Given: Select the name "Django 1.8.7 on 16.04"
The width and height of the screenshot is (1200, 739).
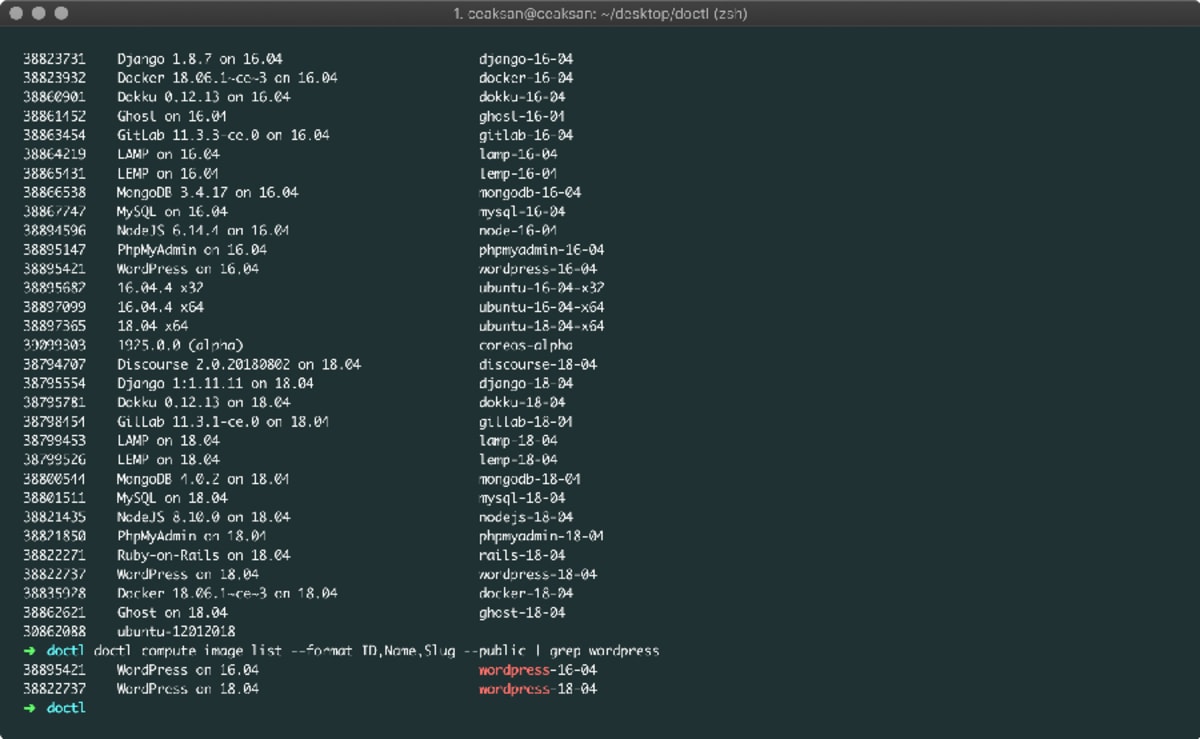Looking at the screenshot, I should 199,59.
